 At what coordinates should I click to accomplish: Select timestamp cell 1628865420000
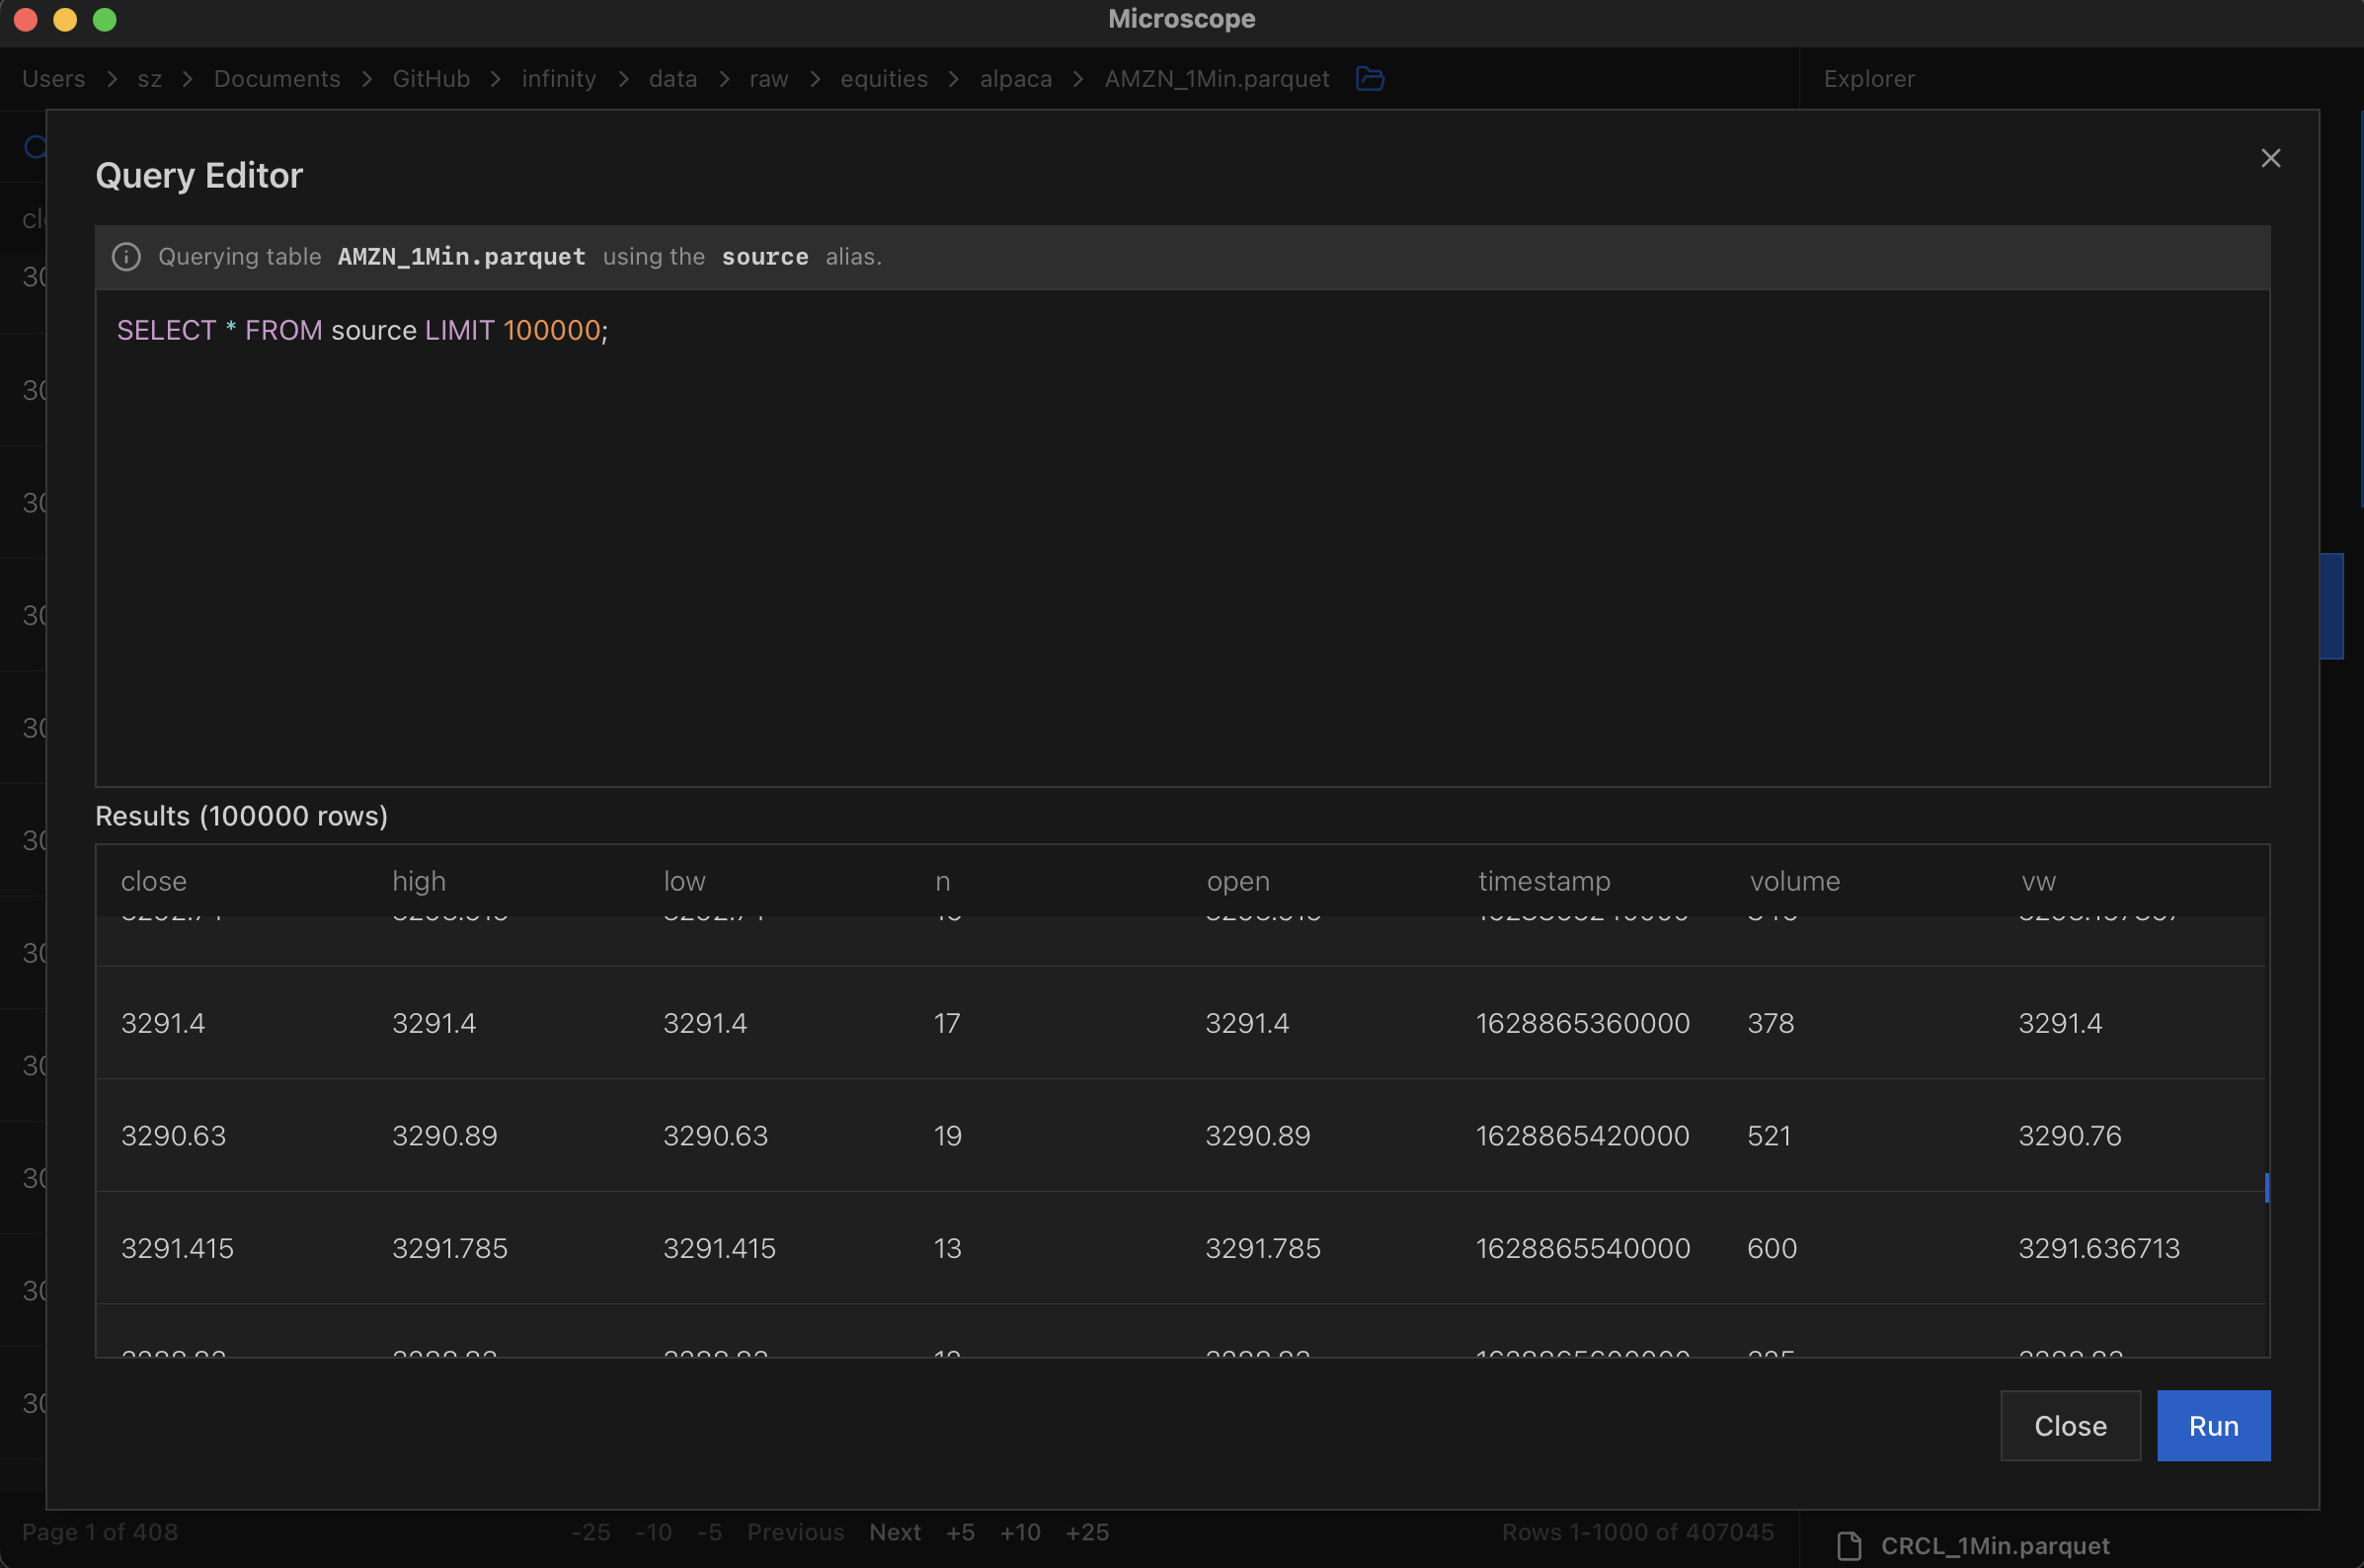1583,1136
